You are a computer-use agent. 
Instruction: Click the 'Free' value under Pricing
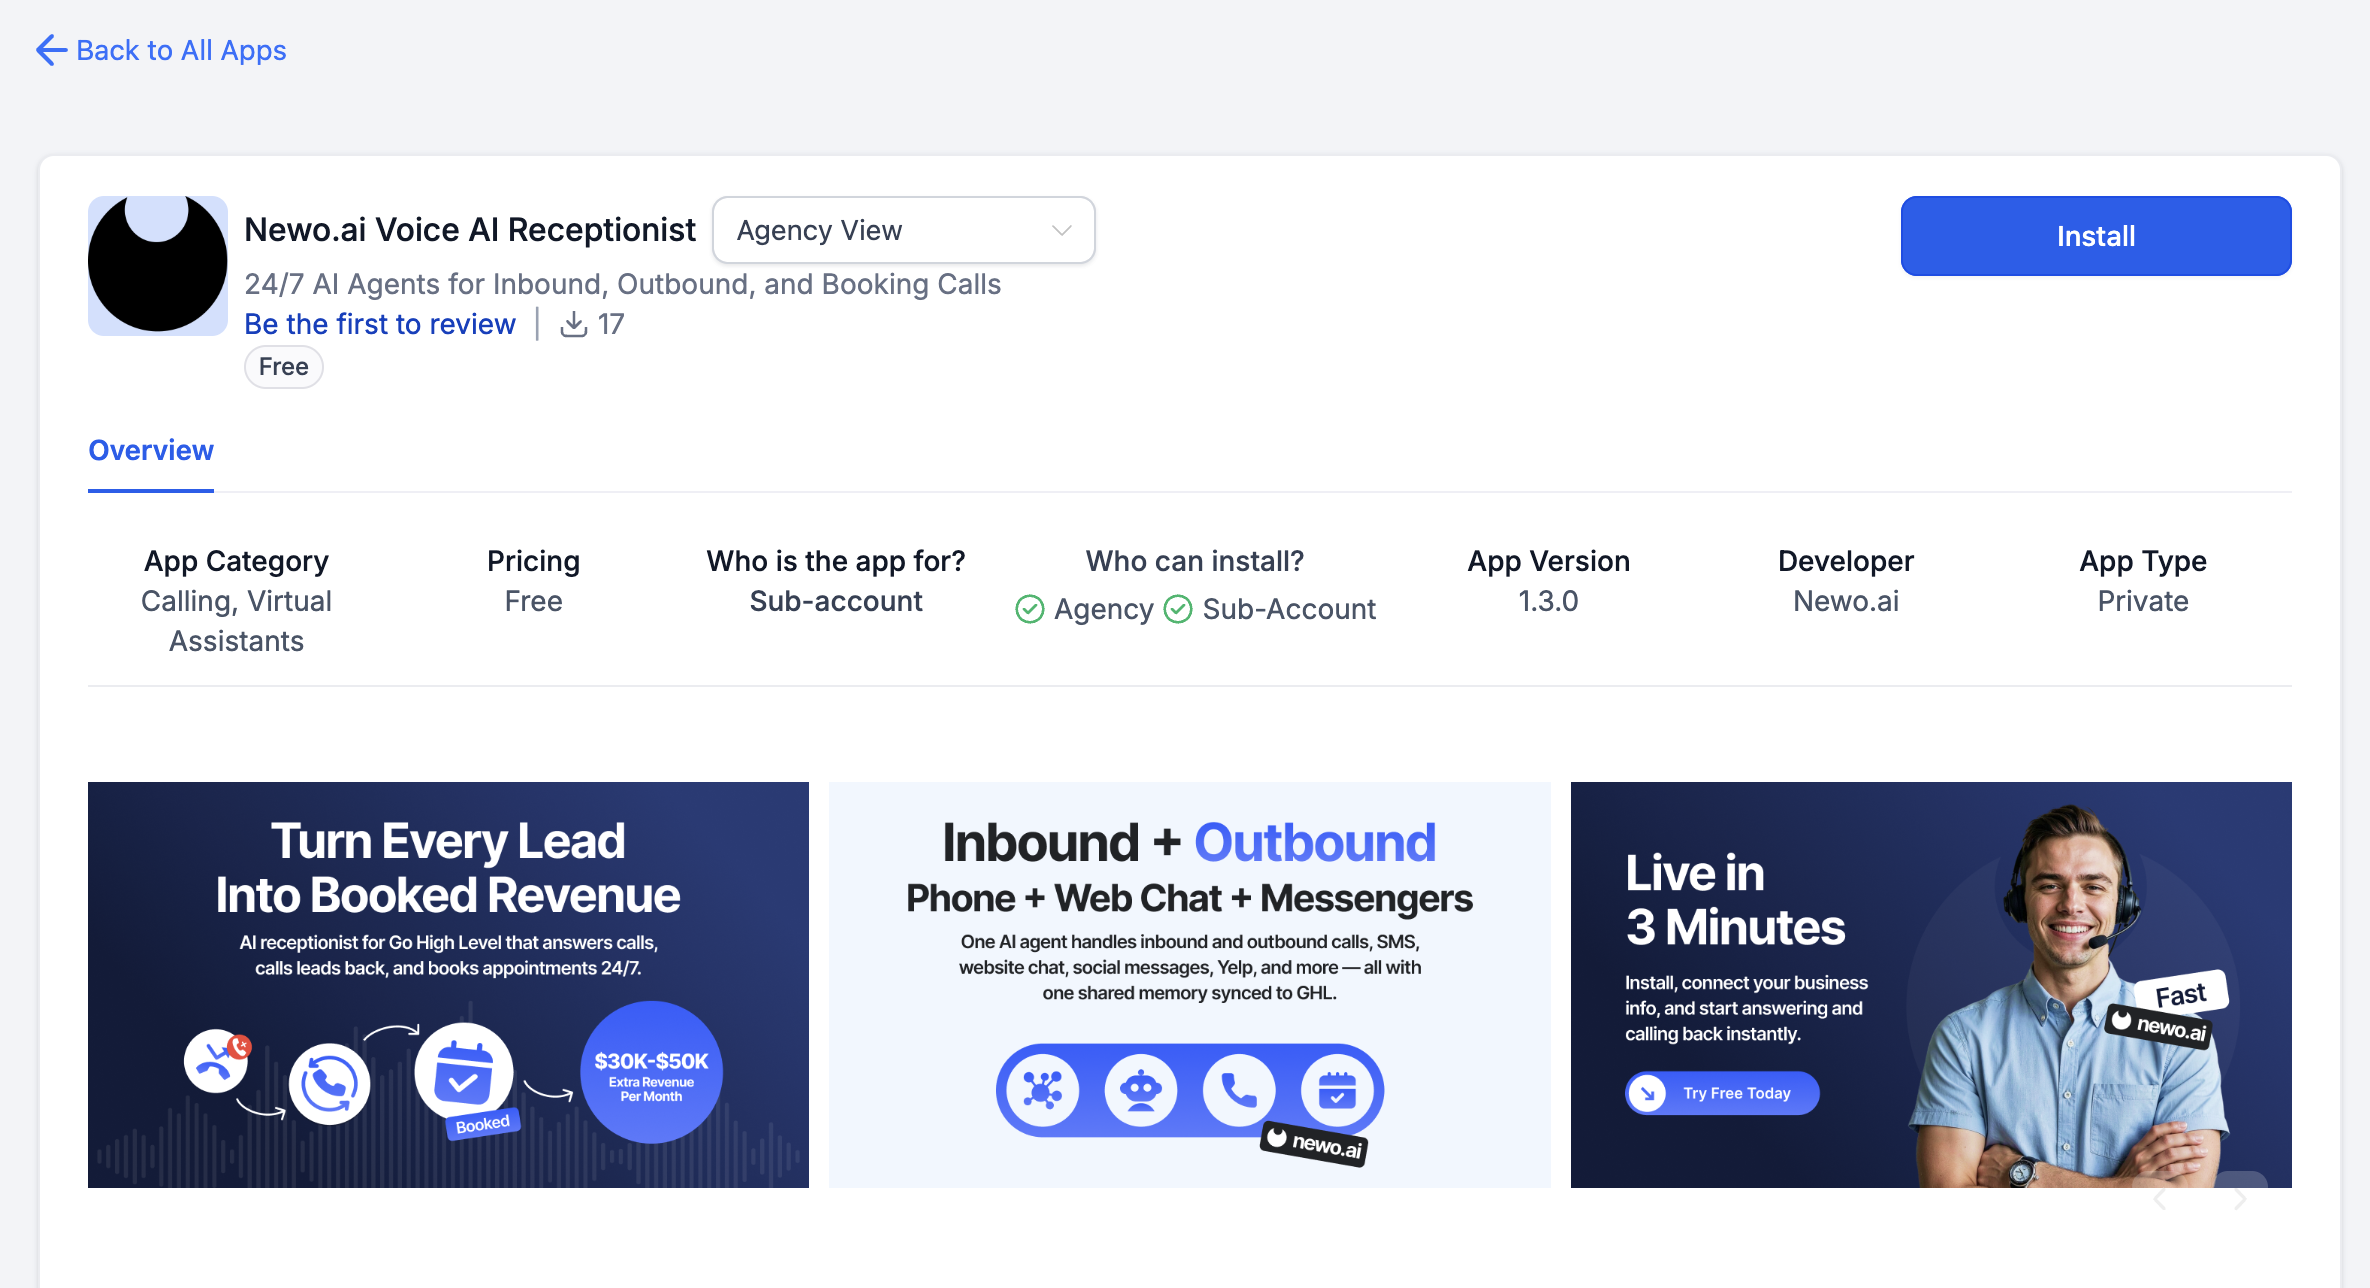tap(534, 601)
